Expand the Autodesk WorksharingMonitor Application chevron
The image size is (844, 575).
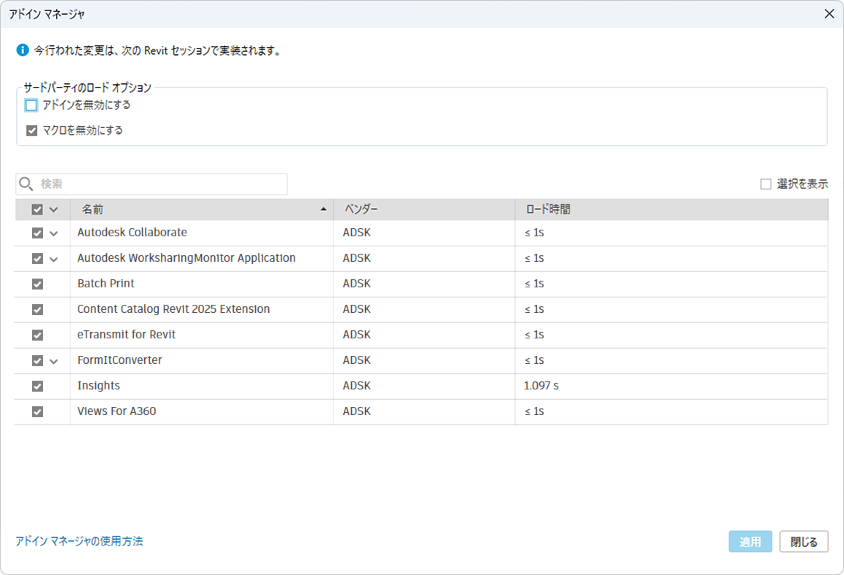tap(53, 259)
